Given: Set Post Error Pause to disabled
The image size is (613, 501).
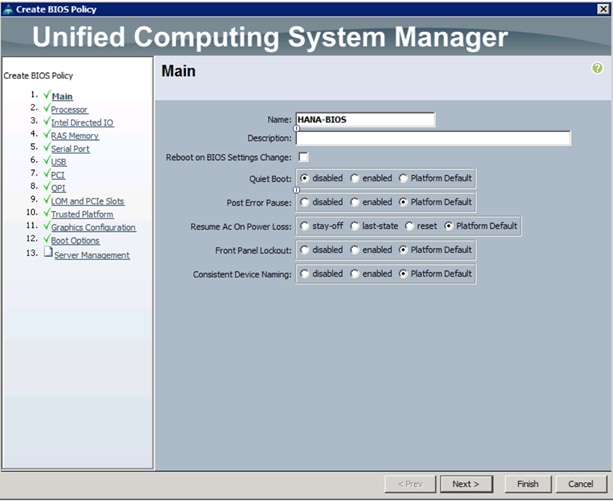Looking at the screenshot, I should tap(304, 202).
